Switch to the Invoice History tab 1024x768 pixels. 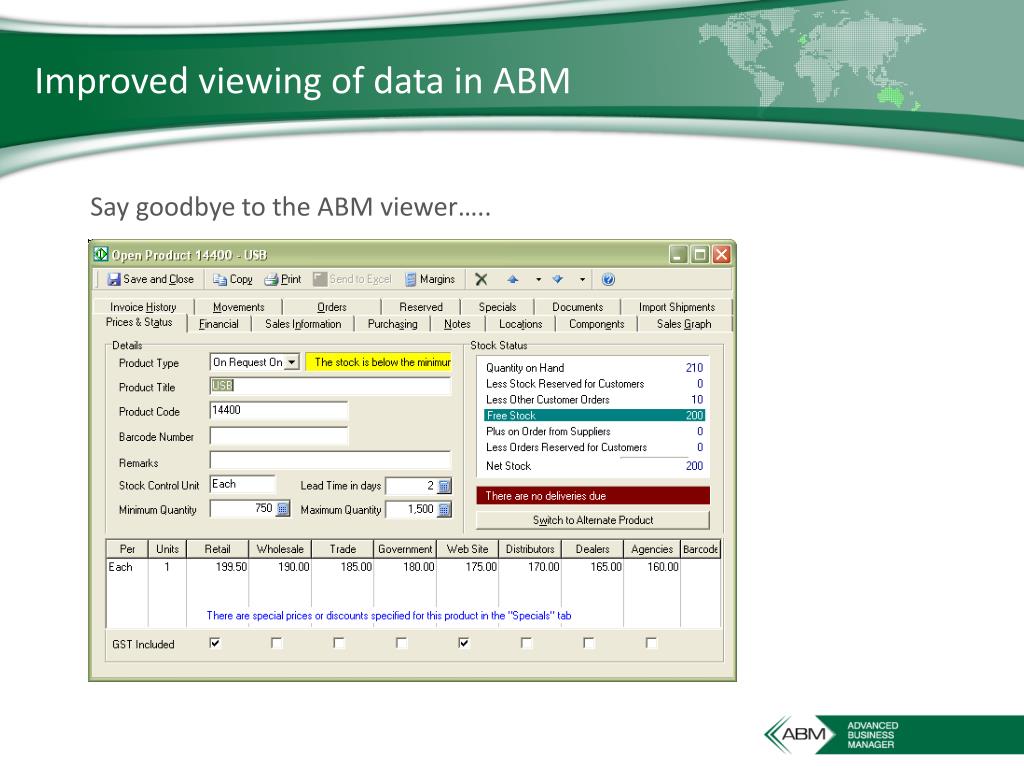[x=143, y=307]
